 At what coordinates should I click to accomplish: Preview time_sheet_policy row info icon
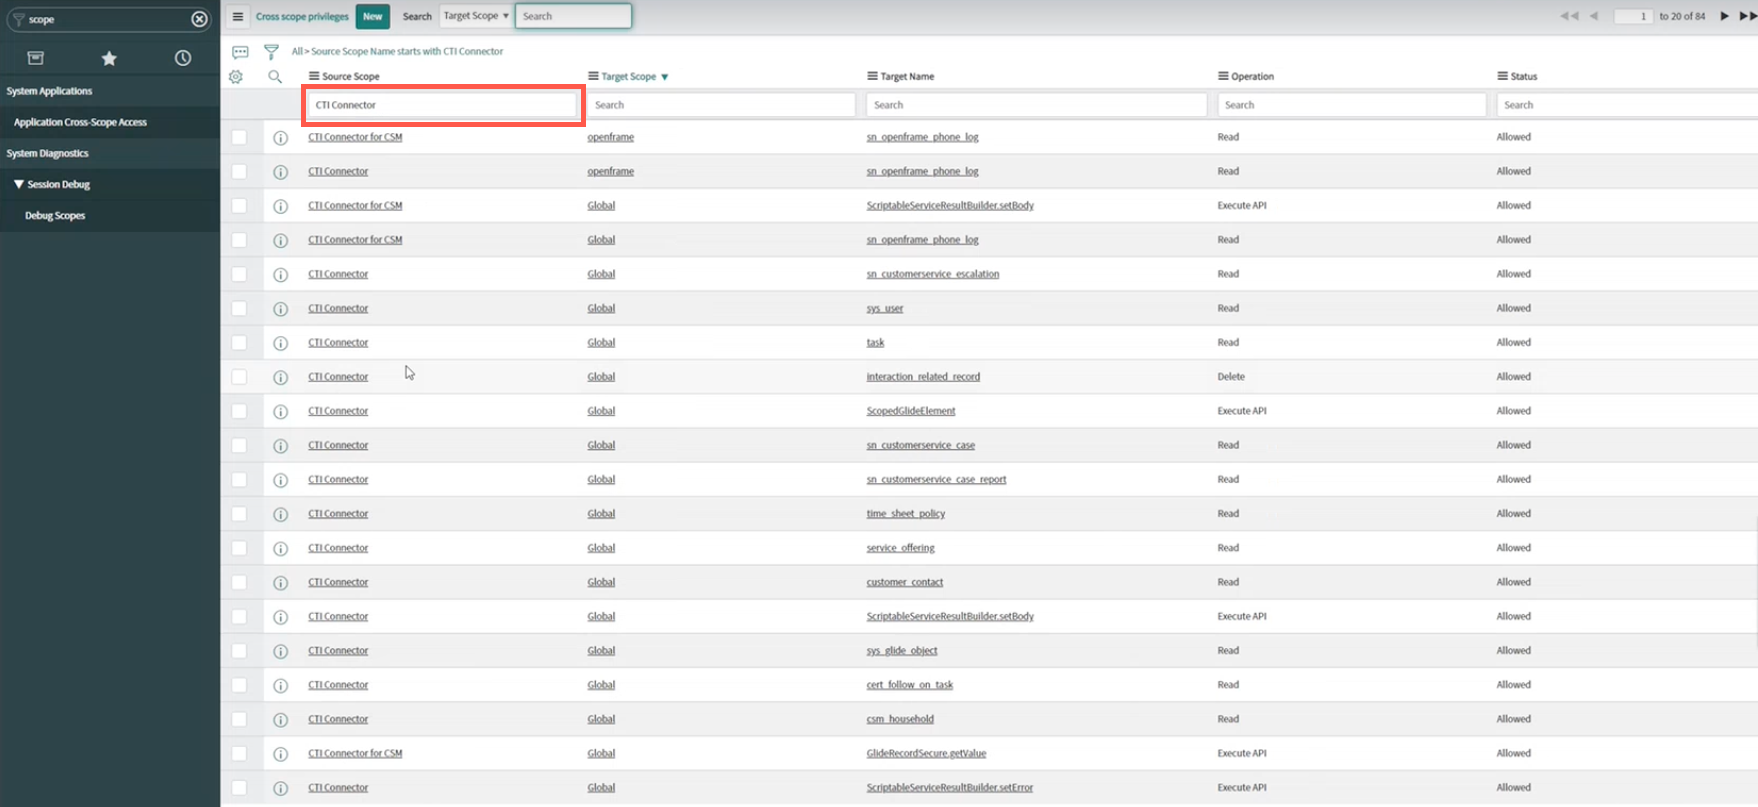[281, 514]
